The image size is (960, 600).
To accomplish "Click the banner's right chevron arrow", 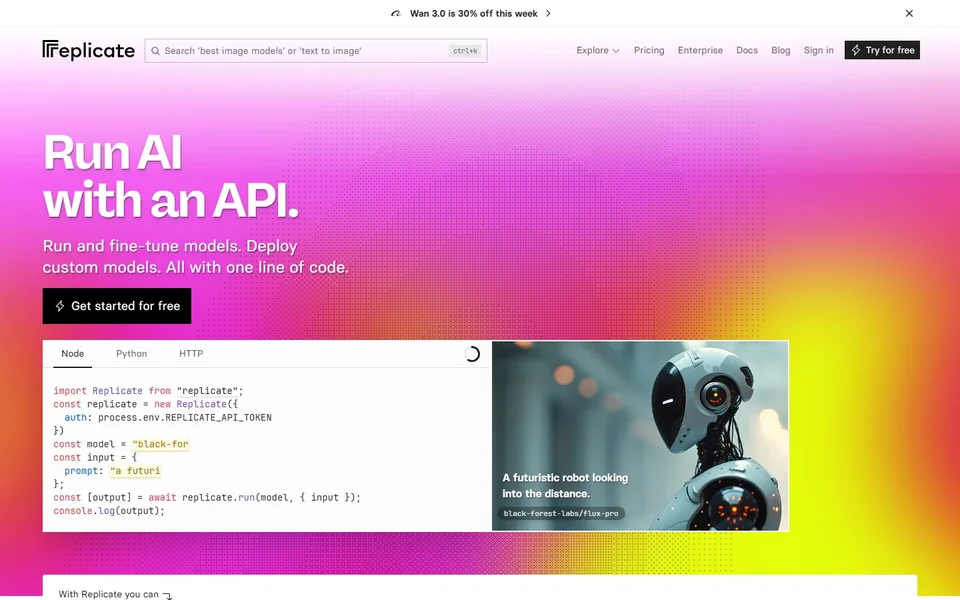I will point(548,13).
